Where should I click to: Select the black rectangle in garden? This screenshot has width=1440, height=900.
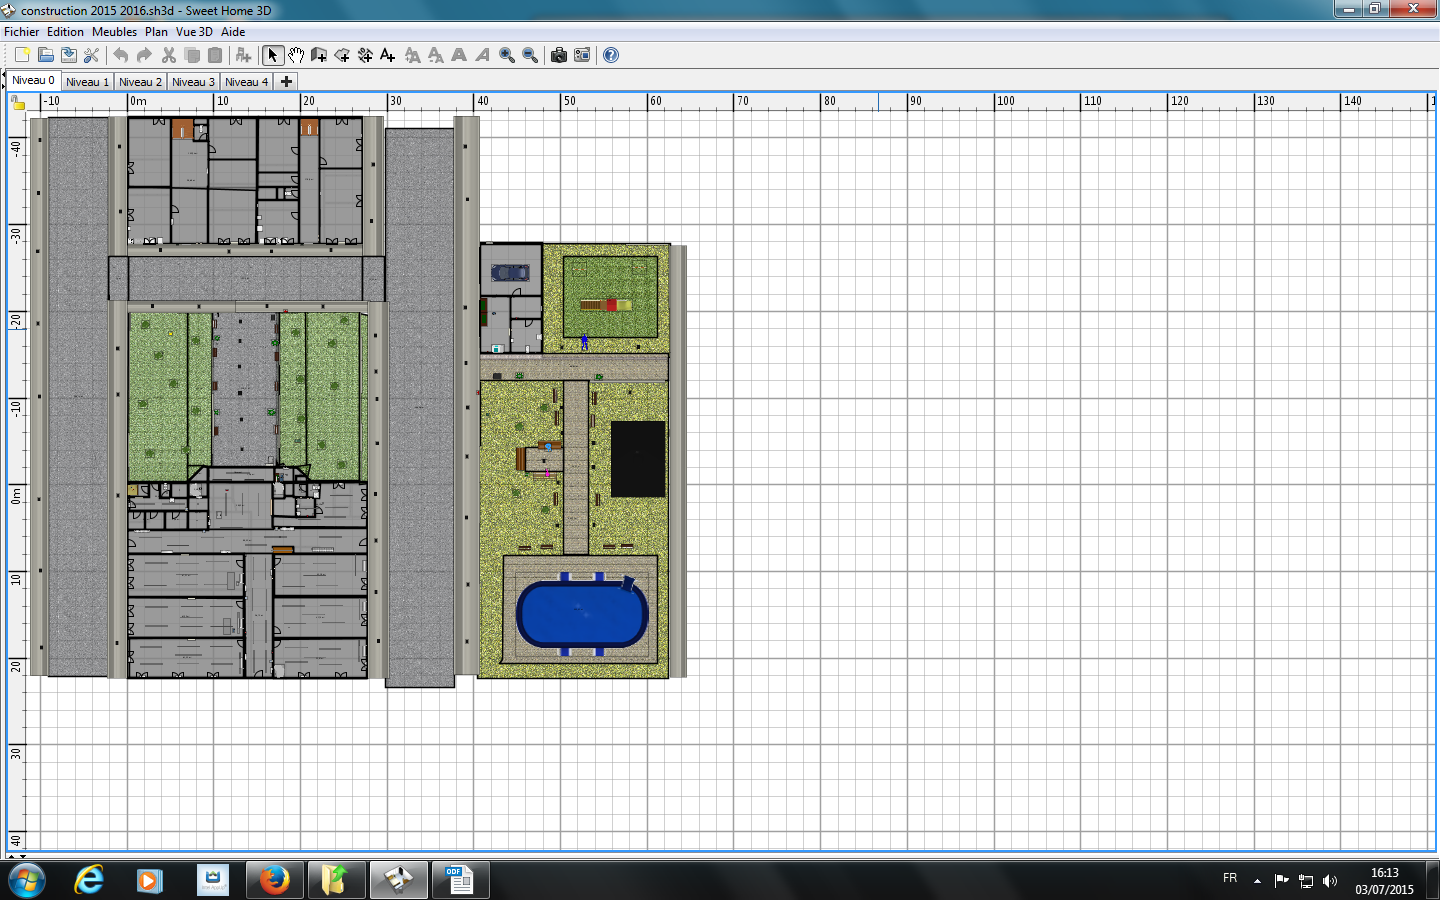pyautogui.click(x=638, y=459)
